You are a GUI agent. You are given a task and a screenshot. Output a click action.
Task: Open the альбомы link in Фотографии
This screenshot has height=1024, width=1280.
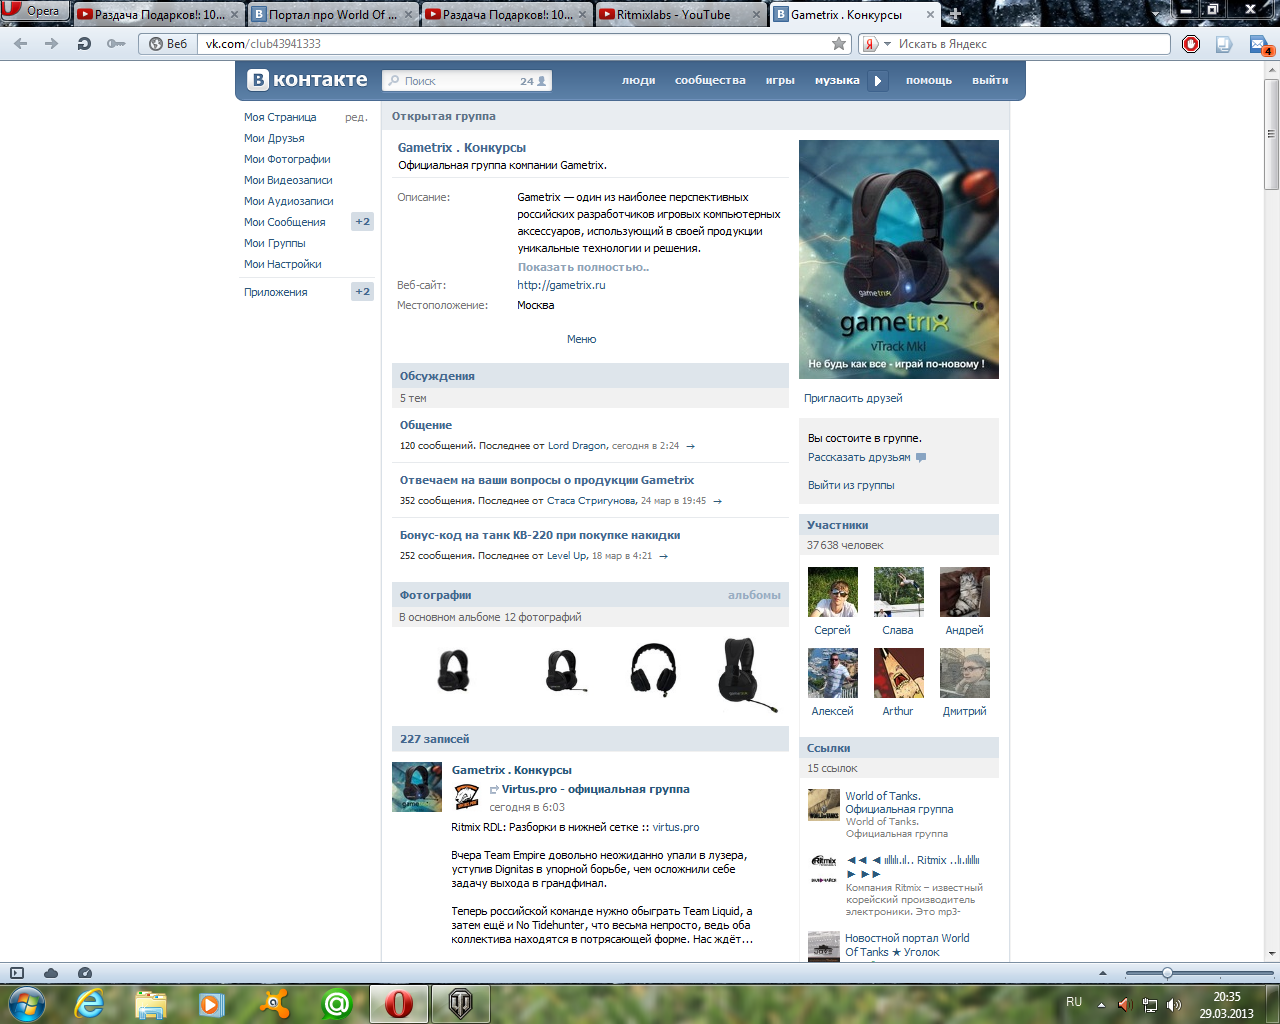point(754,595)
